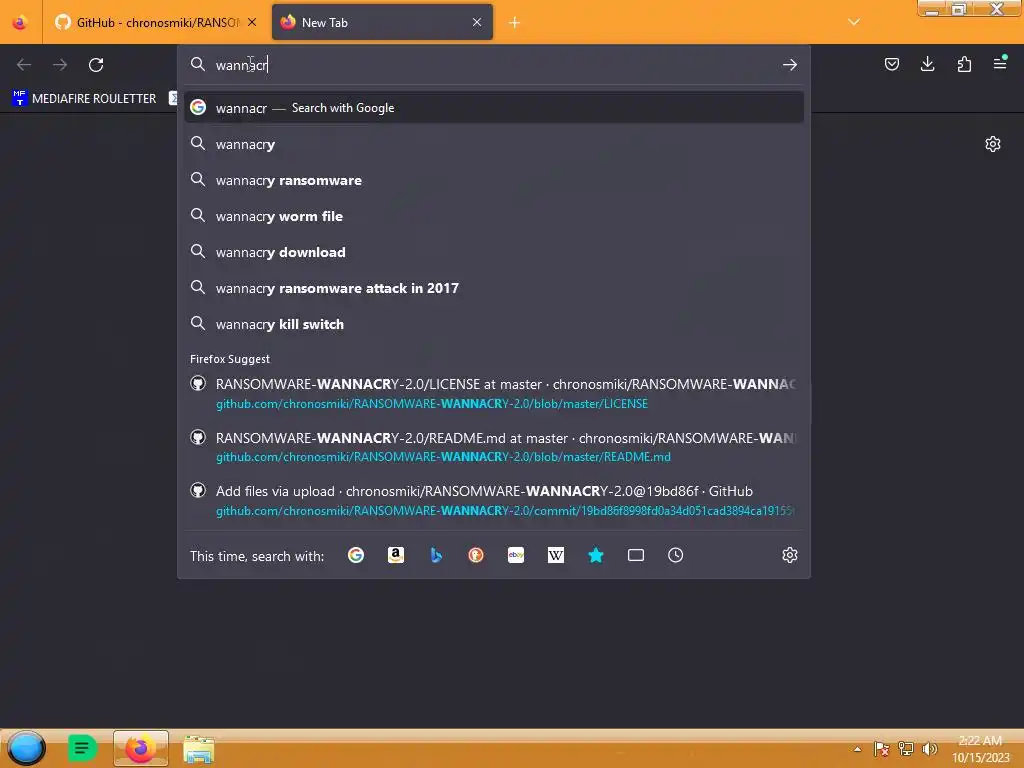Viewport: 1024px width, 768px height.
Task: Open search settings gear in dropdown
Action: click(790, 555)
